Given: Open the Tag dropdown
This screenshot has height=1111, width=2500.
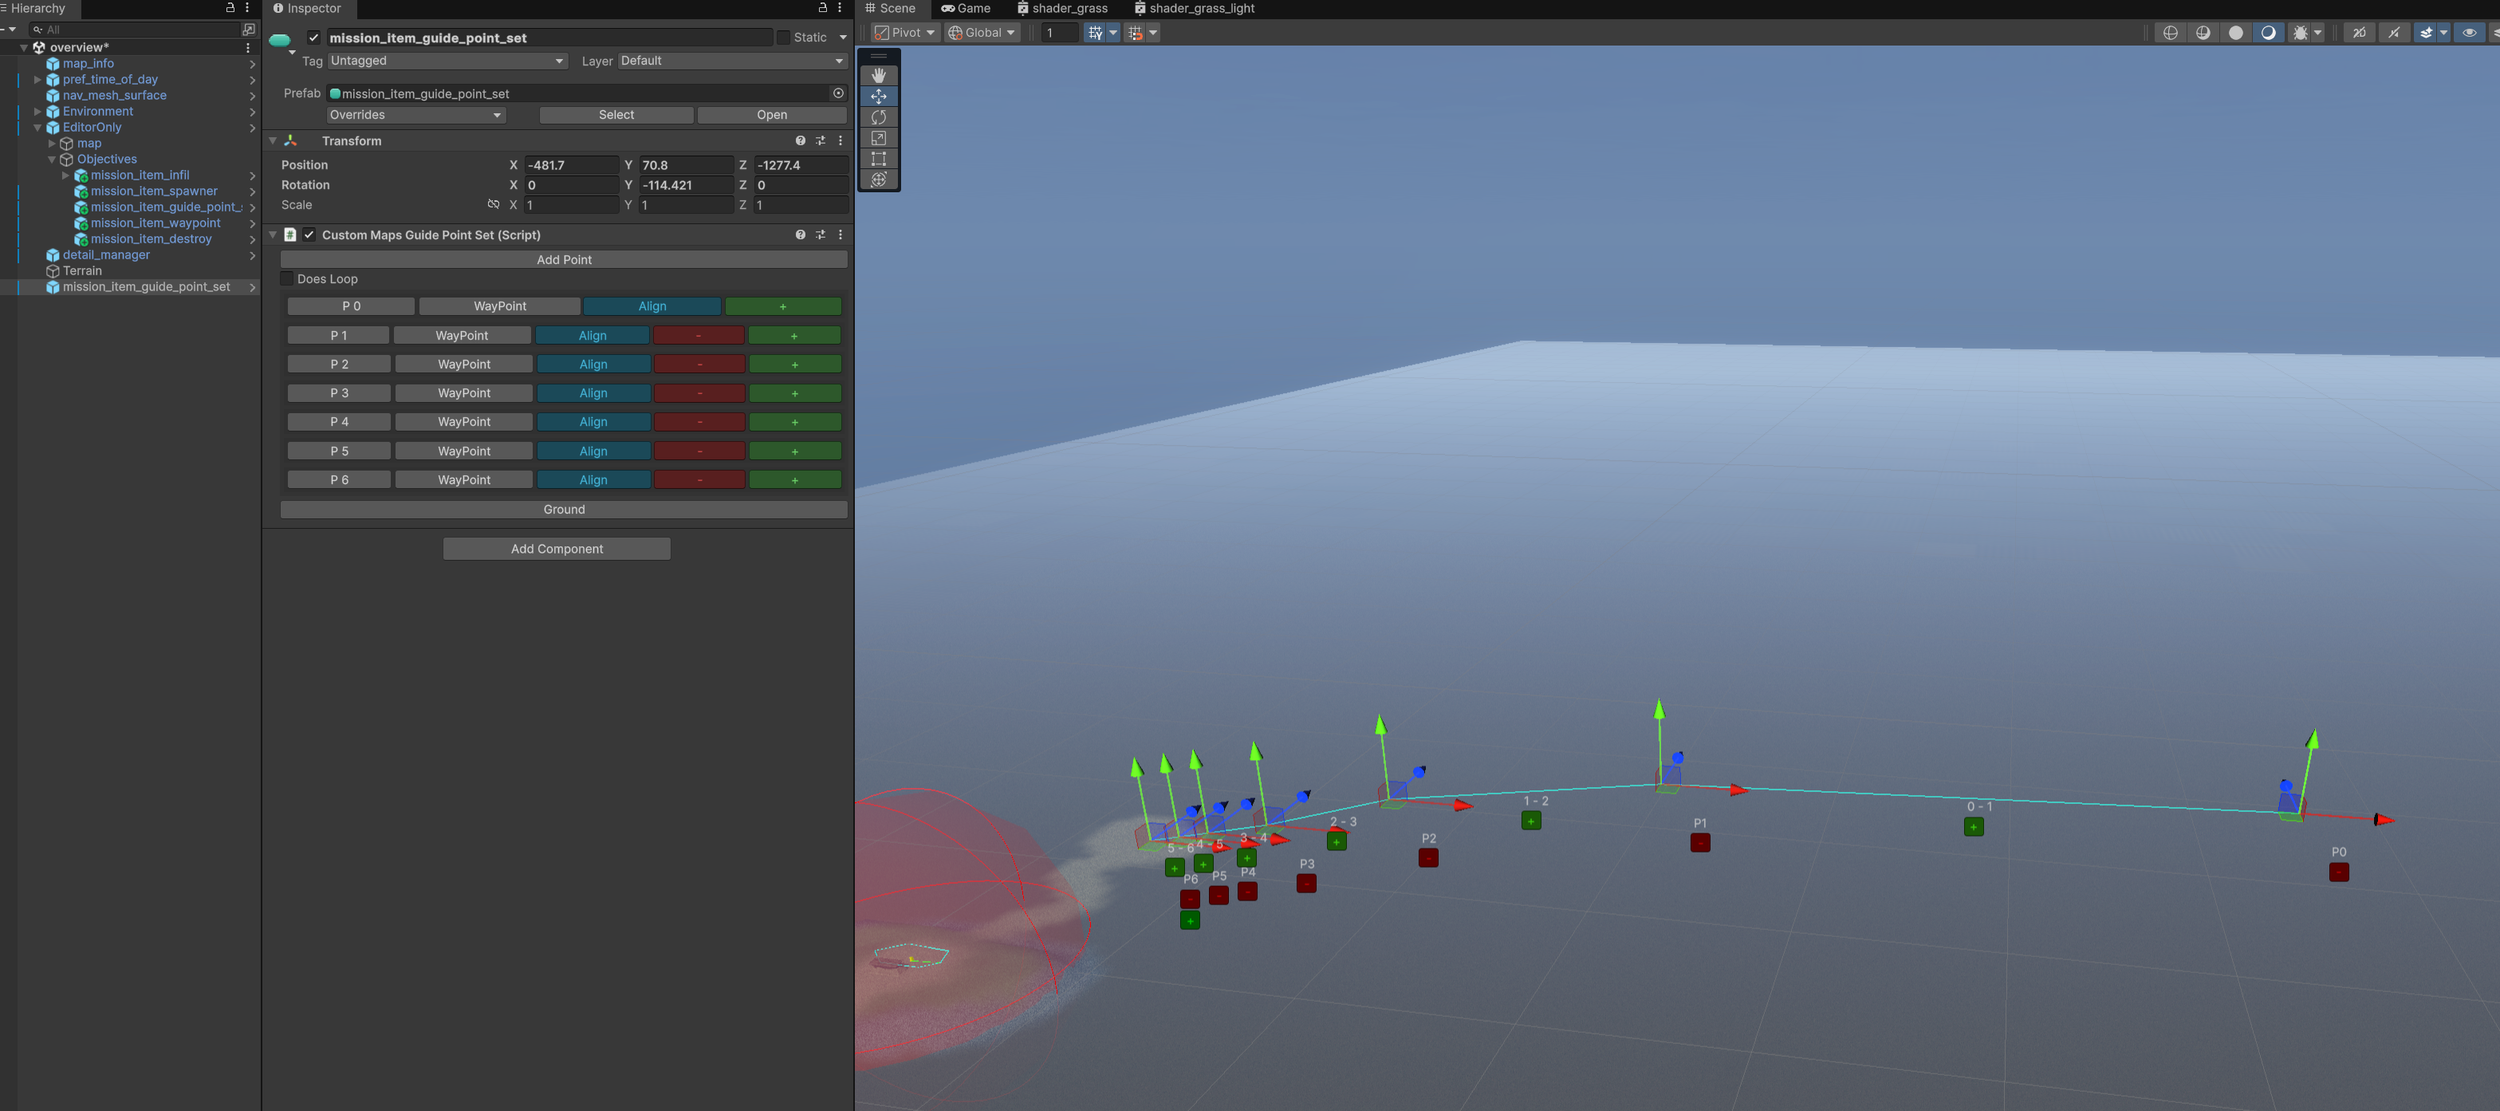Looking at the screenshot, I should click(x=446, y=61).
